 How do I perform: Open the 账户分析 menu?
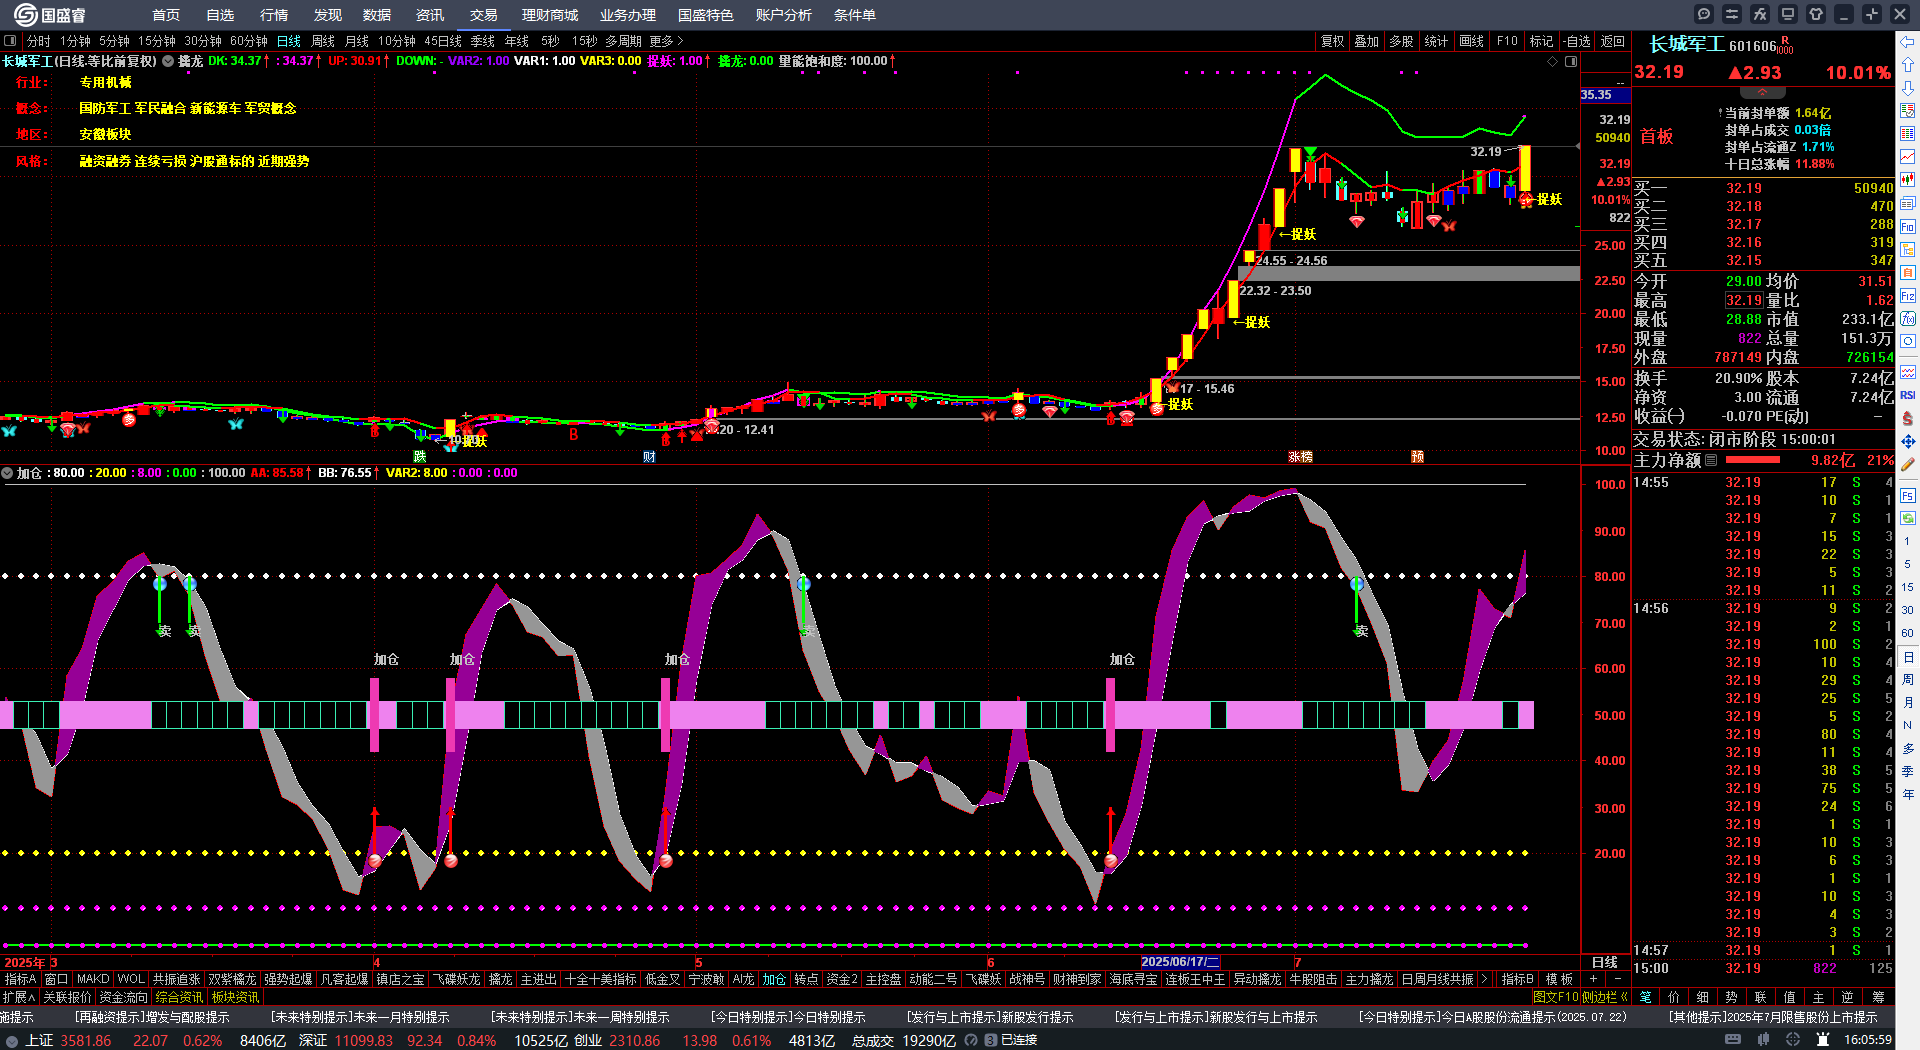[784, 15]
